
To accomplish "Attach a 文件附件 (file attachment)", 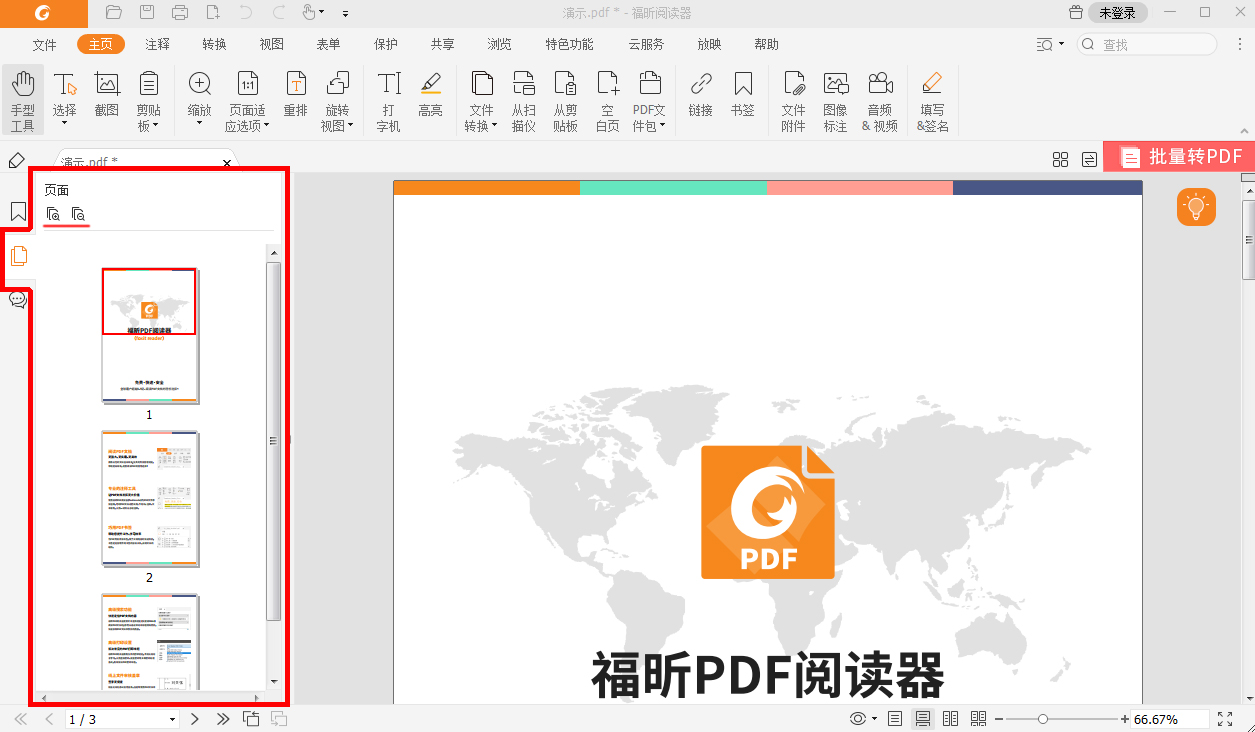I will coord(792,96).
